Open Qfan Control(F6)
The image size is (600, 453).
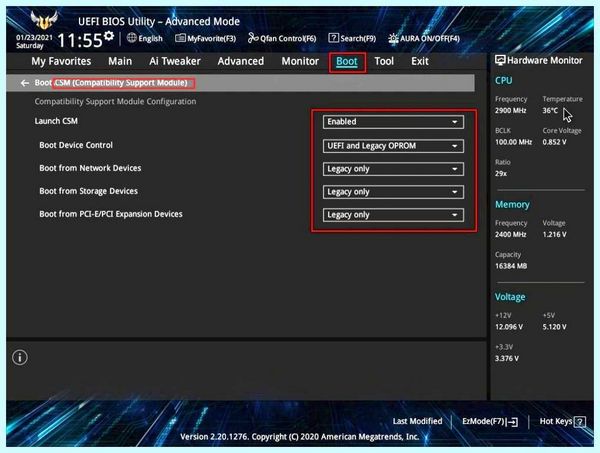(282, 38)
